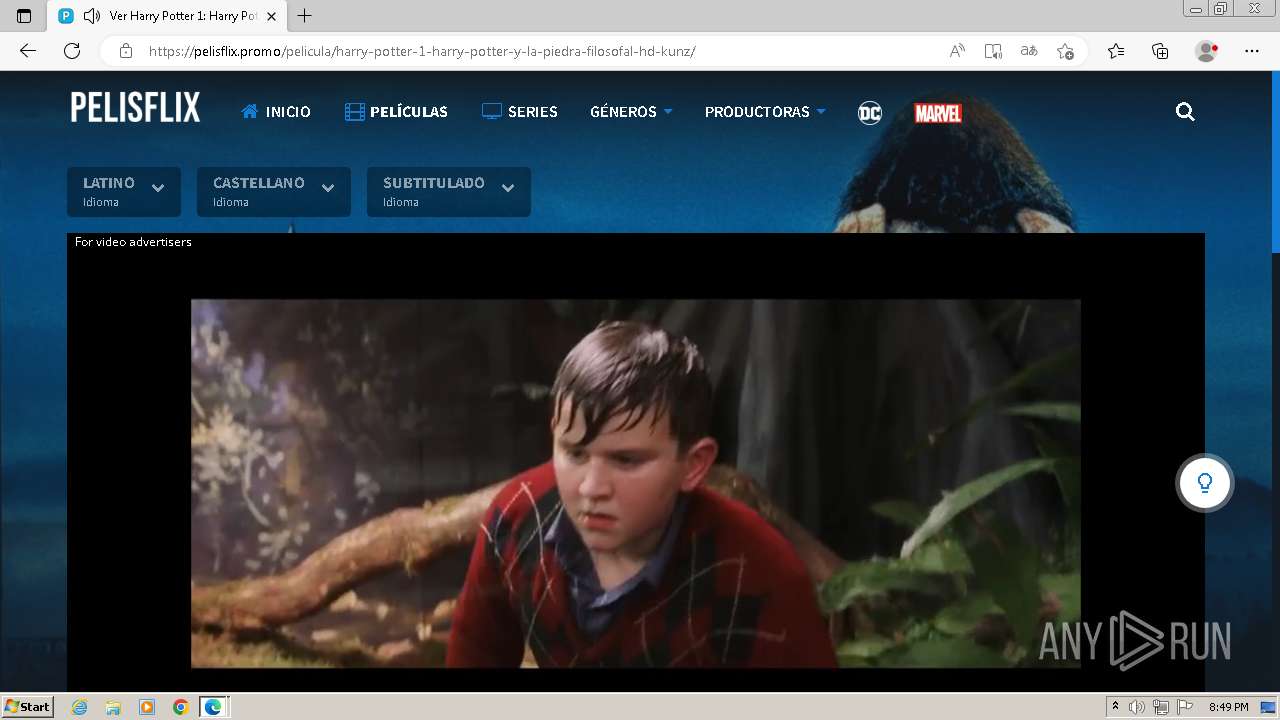Open the browser profile icon
Screen dimensions: 1280x720
coord(1206,51)
